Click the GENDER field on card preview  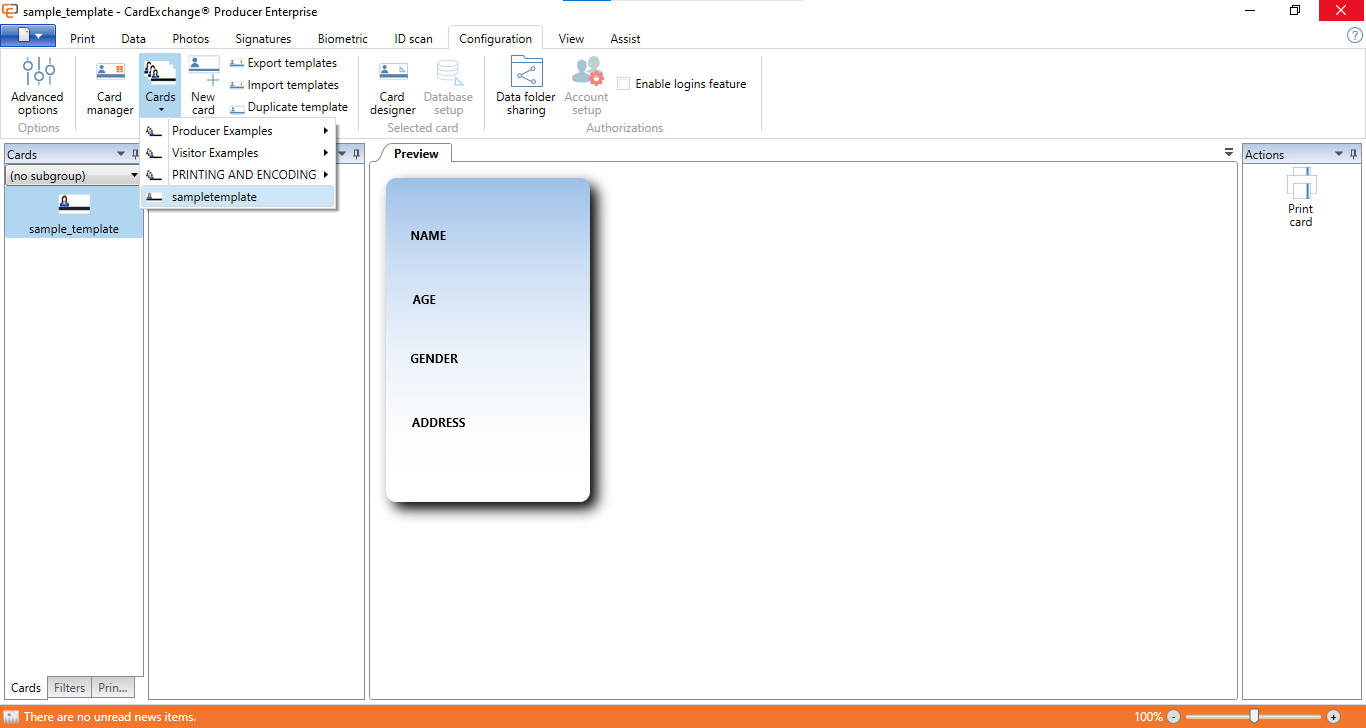[x=434, y=359]
